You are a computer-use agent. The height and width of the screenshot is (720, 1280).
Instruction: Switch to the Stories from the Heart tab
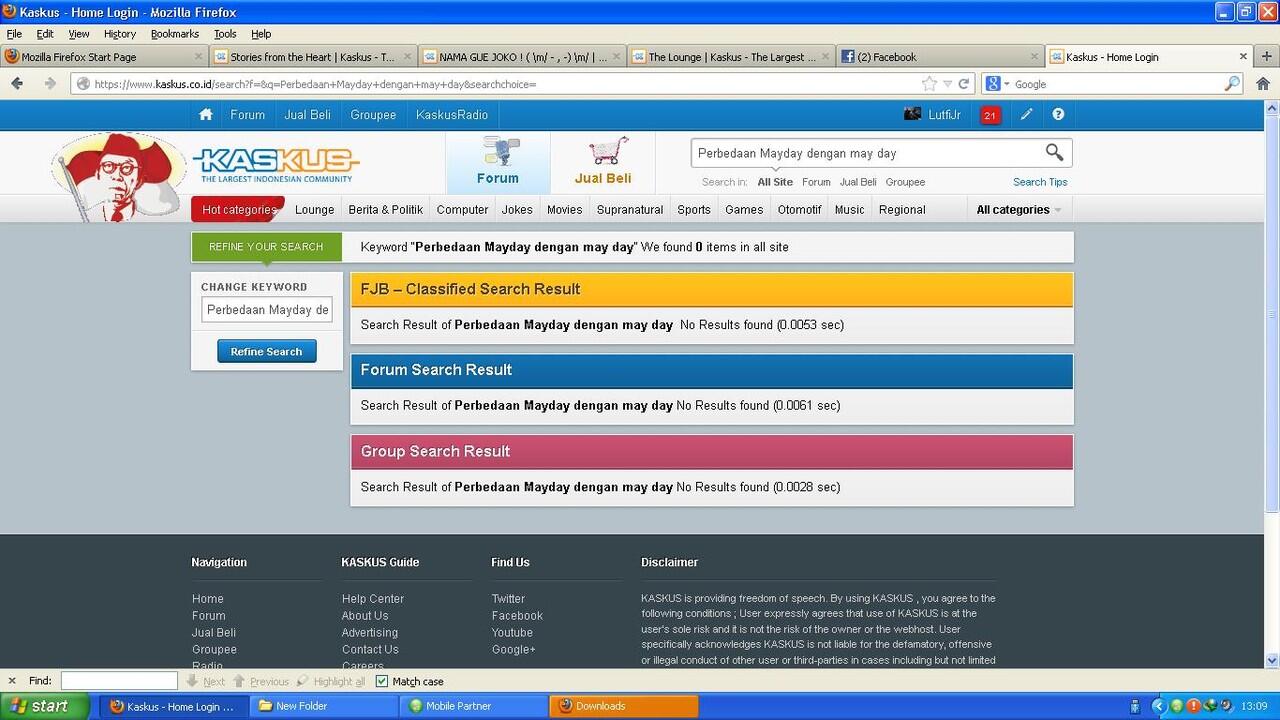tap(314, 57)
